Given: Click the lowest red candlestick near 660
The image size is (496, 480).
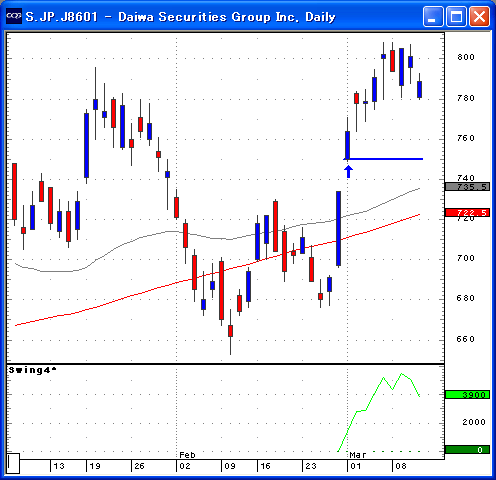Looking at the screenshot, I should 230,331.
